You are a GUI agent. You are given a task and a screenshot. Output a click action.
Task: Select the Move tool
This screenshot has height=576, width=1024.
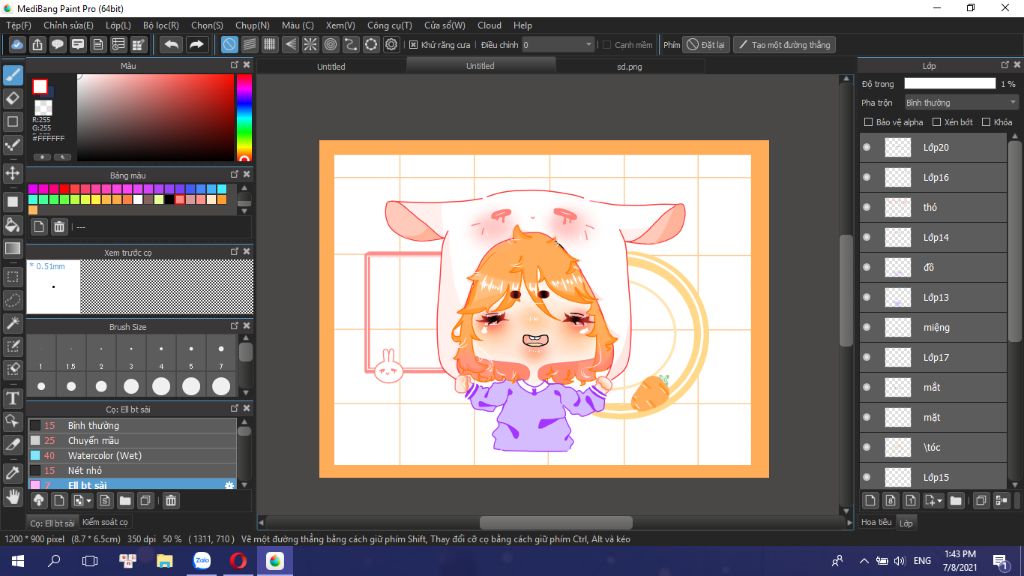[12, 173]
